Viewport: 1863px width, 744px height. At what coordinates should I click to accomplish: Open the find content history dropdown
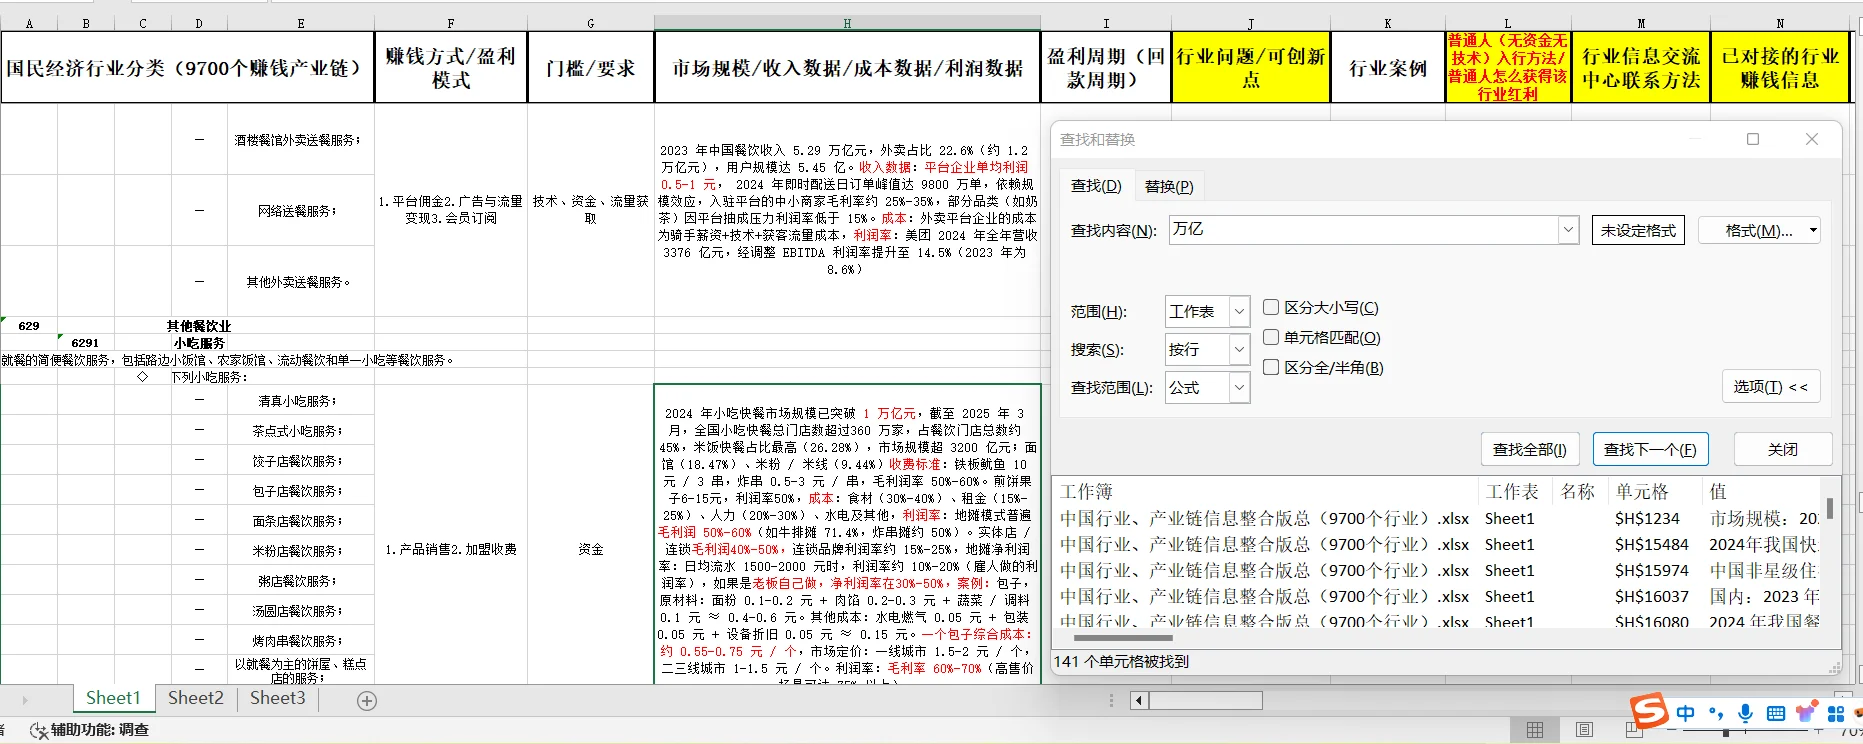[1567, 230]
